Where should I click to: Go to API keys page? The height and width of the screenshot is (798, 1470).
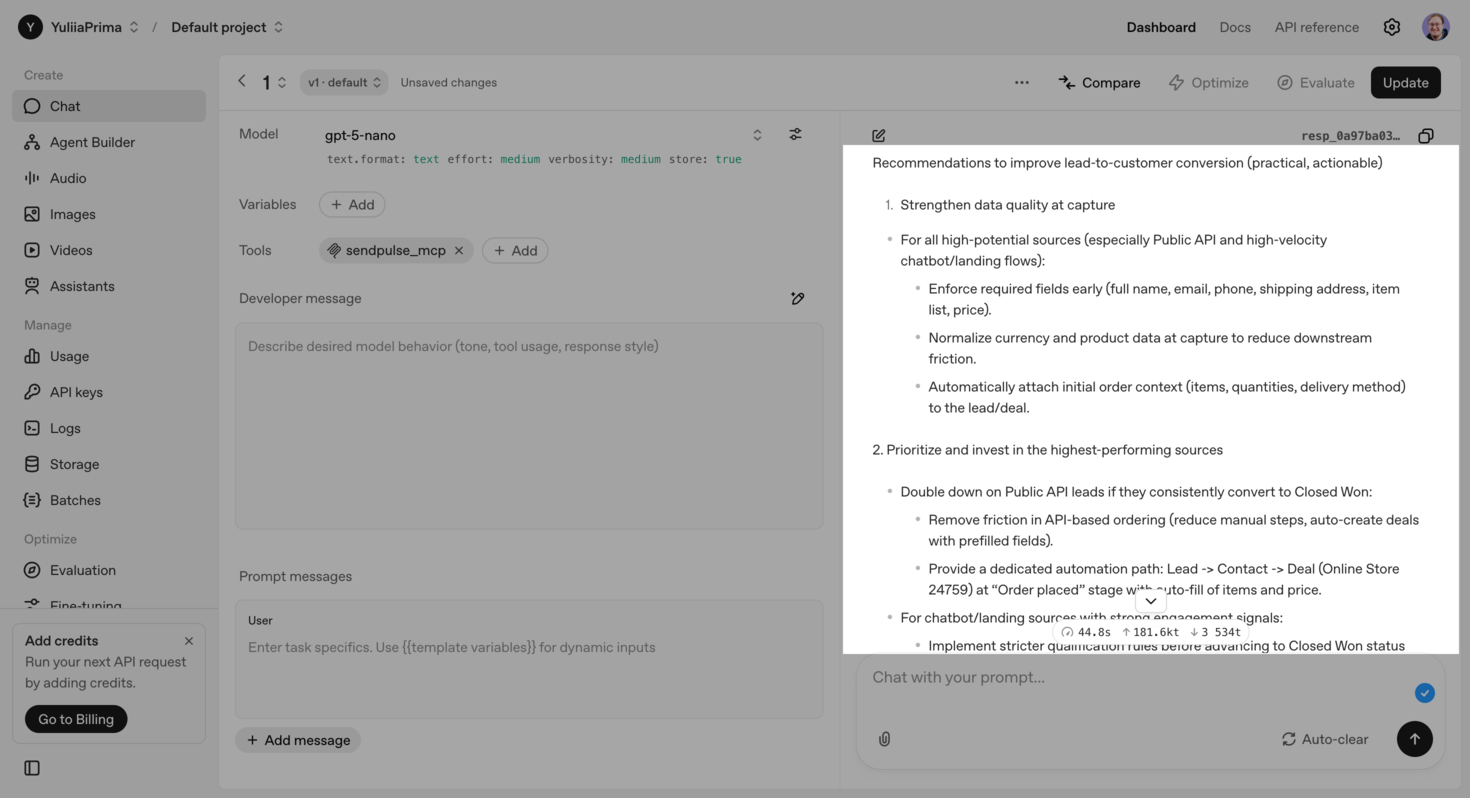coord(76,392)
